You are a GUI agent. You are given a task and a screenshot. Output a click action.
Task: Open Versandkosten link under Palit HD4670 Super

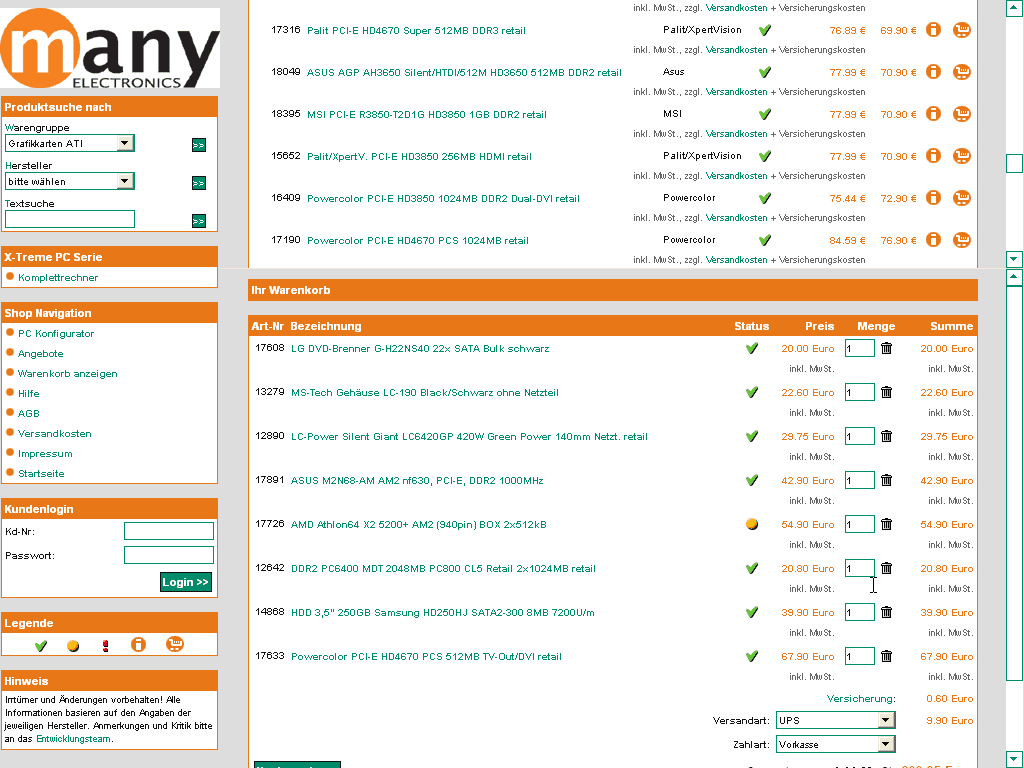click(736, 50)
